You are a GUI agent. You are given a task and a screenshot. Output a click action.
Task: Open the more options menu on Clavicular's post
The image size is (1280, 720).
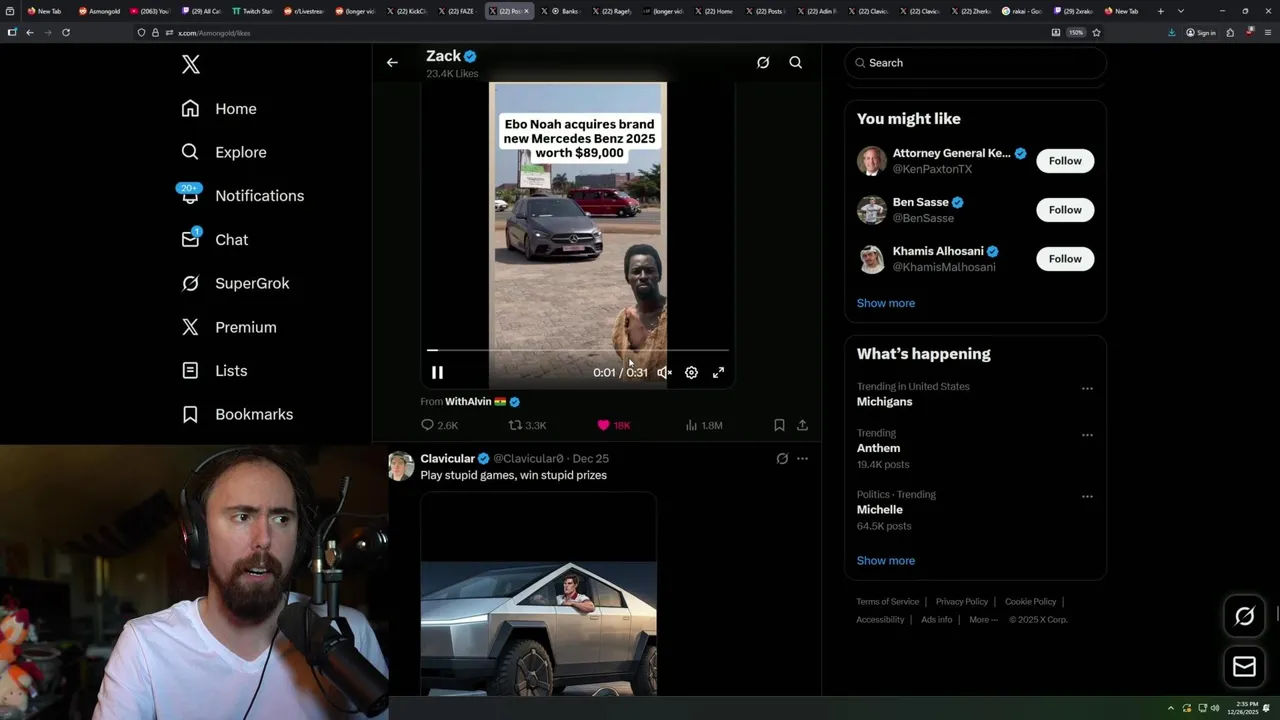802,458
